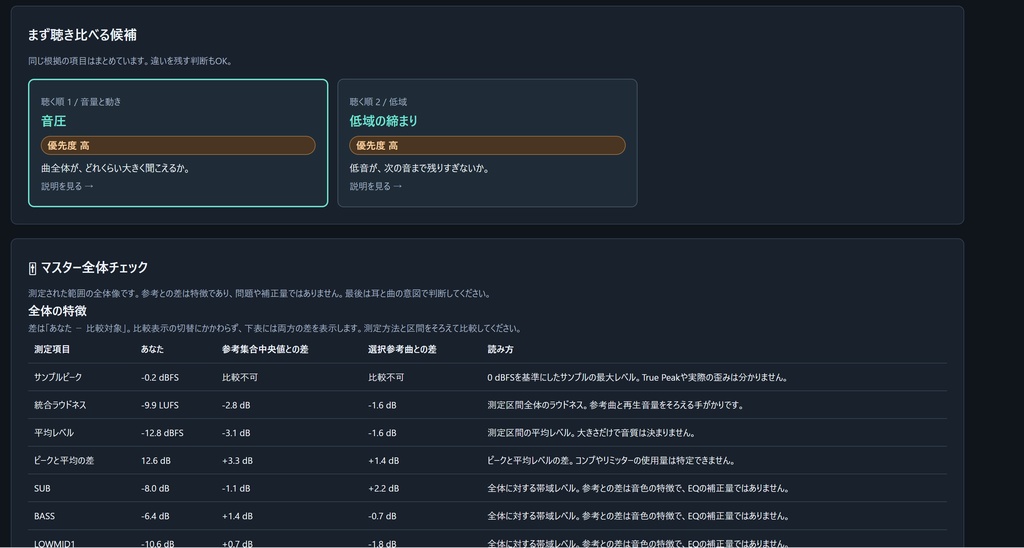Click the 全体の特徴 subheading
This screenshot has height=548, width=1024.
[57, 311]
